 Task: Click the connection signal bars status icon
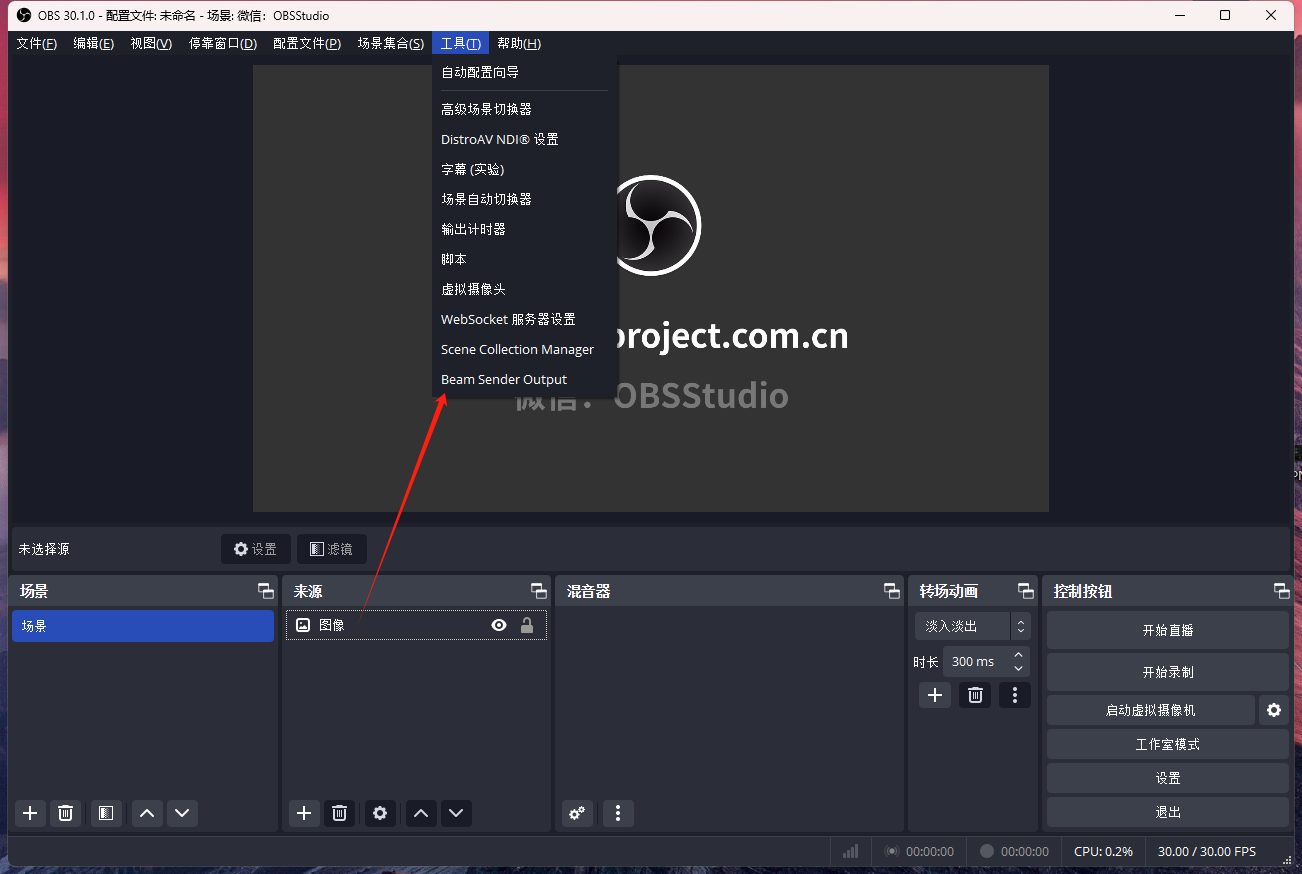(851, 851)
